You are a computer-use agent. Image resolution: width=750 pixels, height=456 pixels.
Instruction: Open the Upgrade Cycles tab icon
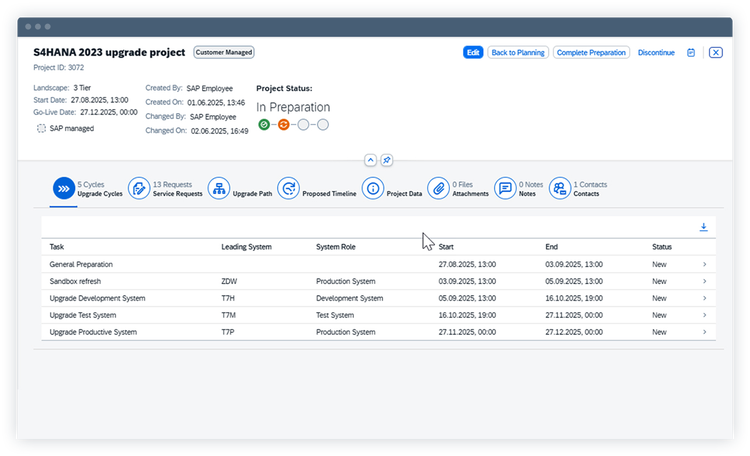click(64, 189)
